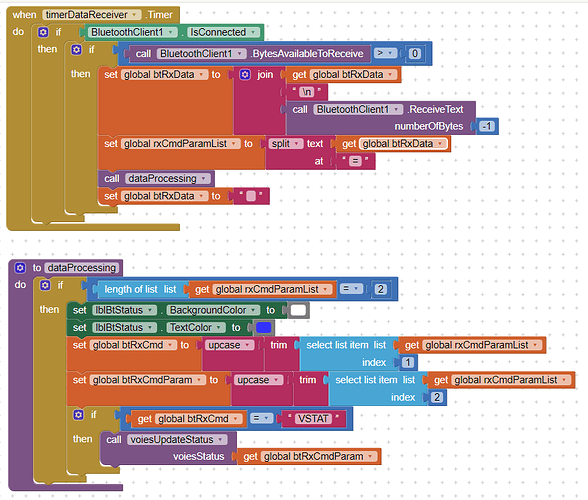The width and height of the screenshot is (588, 500).
Task: Edit the -1 numberOfBytes value
Action: click(x=487, y=126)
